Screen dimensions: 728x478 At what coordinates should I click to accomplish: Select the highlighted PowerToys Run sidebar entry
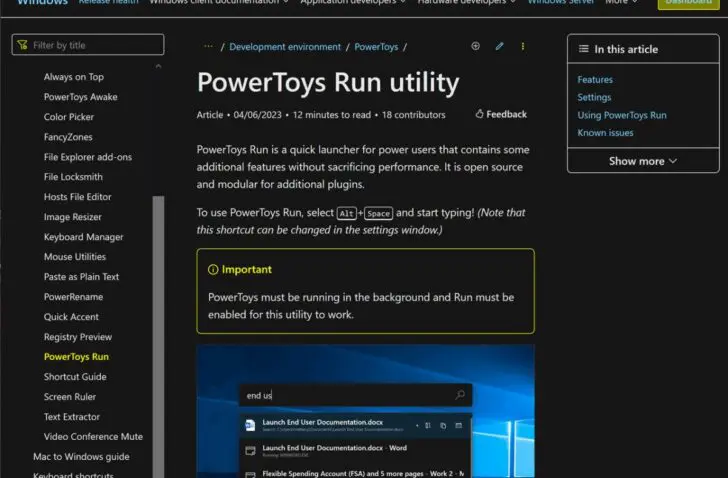tap(76, 357)
